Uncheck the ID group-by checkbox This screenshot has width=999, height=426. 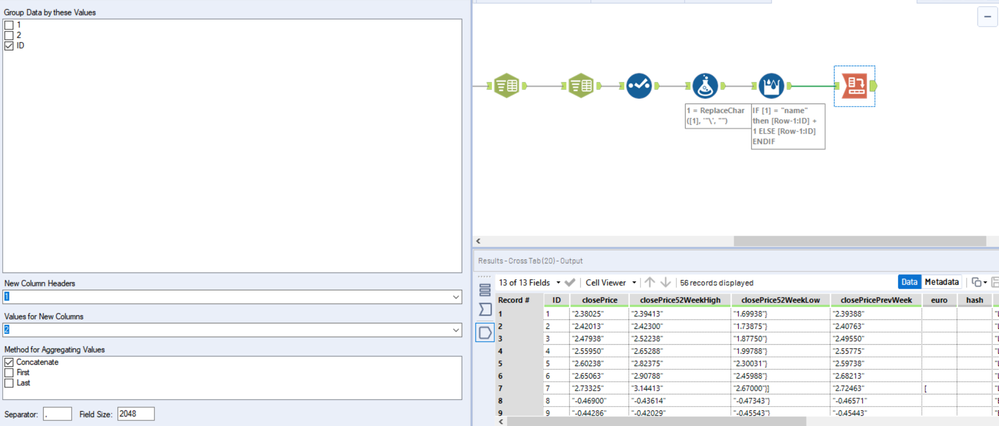tap(9, 46)
